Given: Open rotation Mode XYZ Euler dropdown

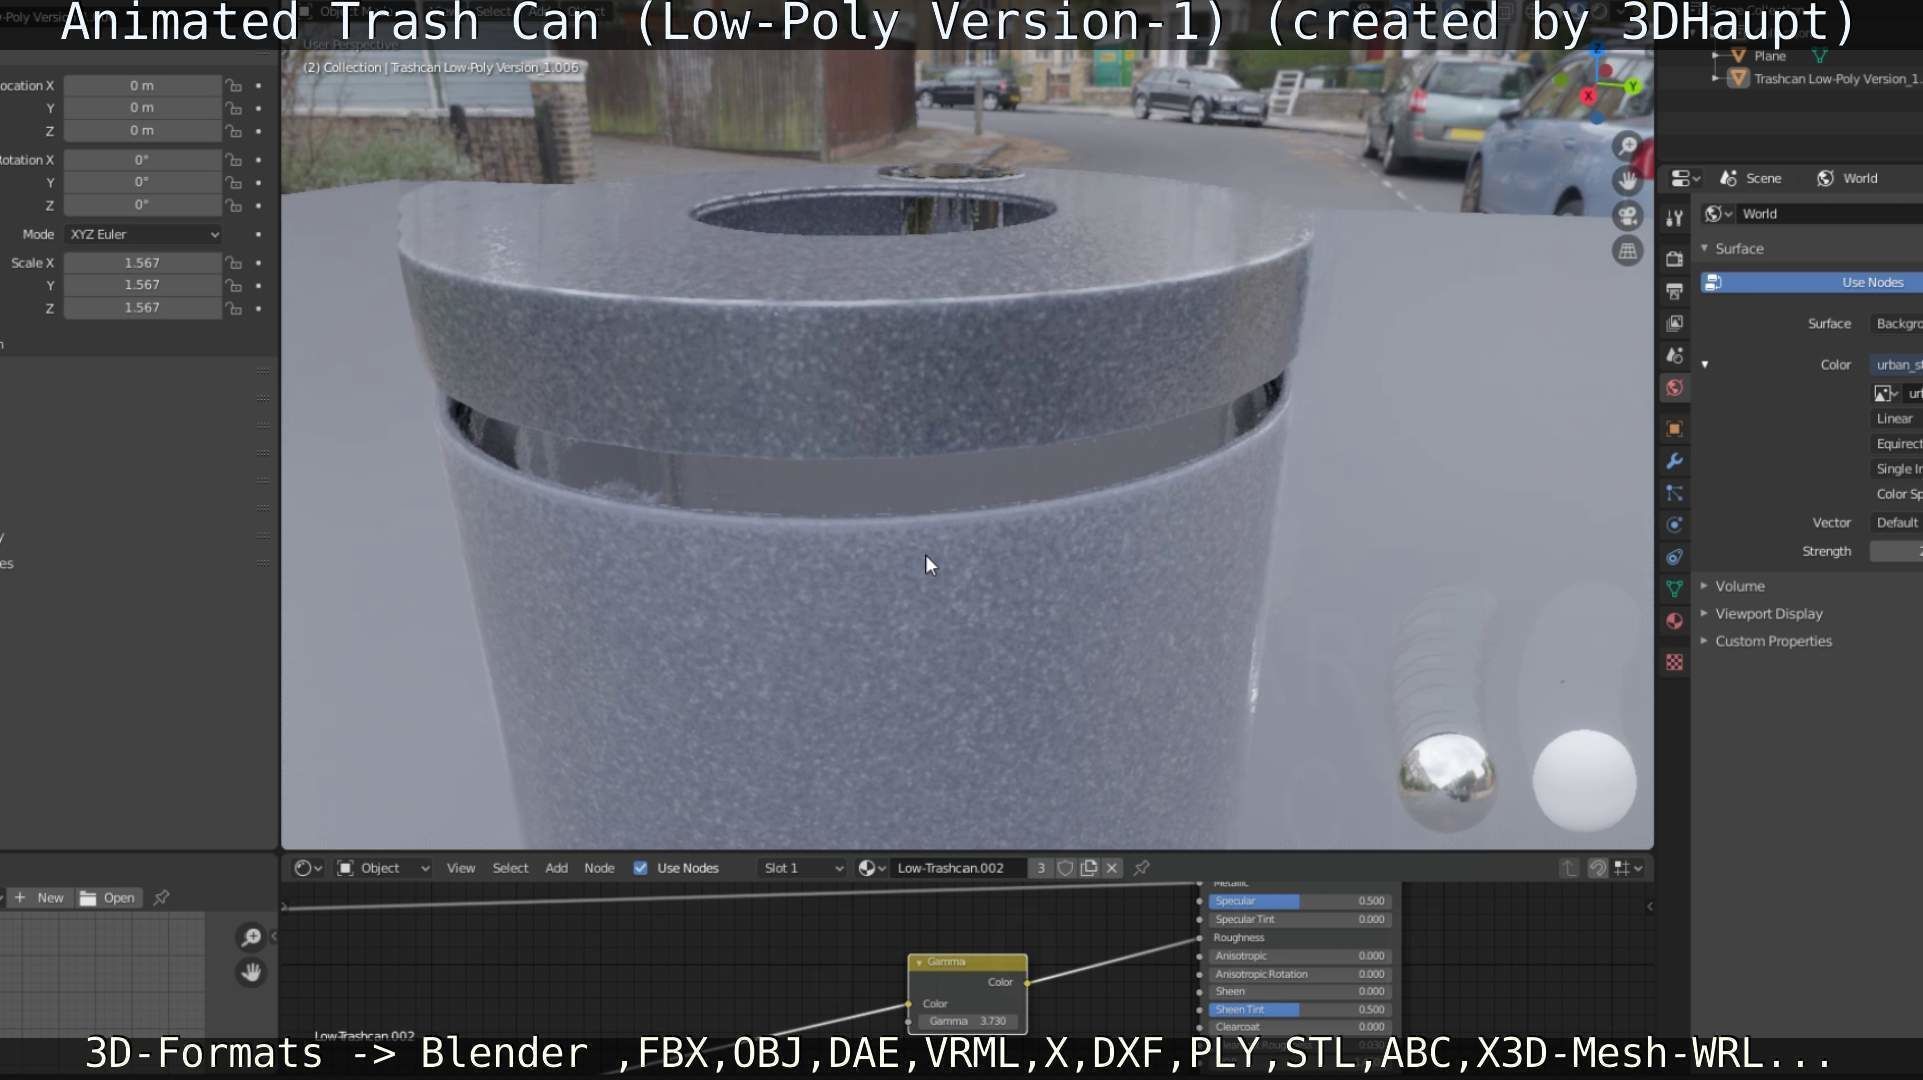Looking at the screenshot, I should (x=143, y=235).
